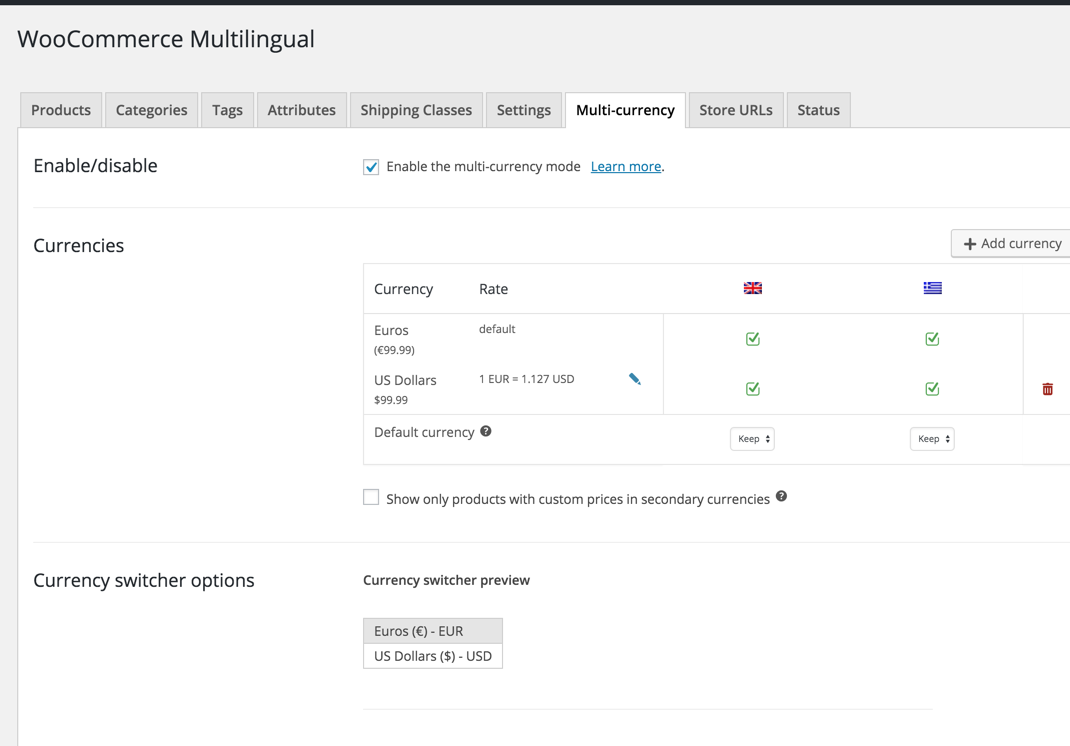This screenshot has width=1070, height=746.
Task: Edit the US Dollars exchange rate pencil
Action: tap(635, 379)
